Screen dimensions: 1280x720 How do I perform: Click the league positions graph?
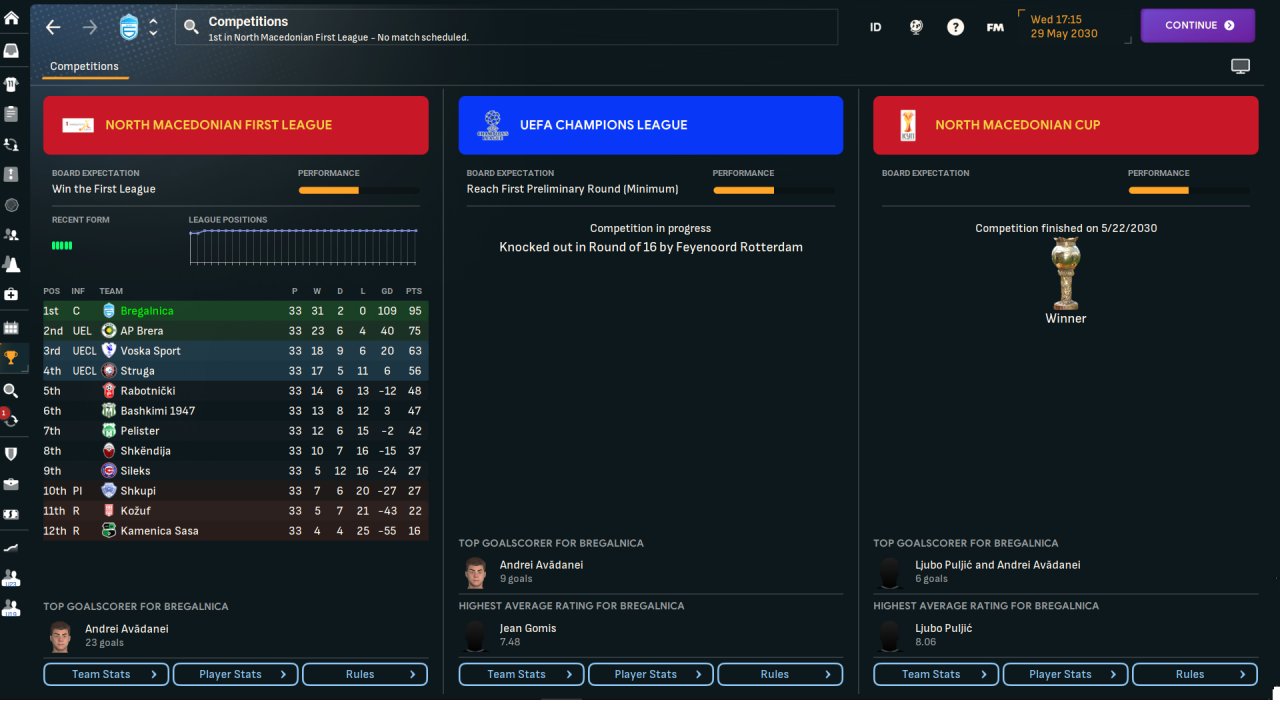pyautogui.click(x=303, y=246)
